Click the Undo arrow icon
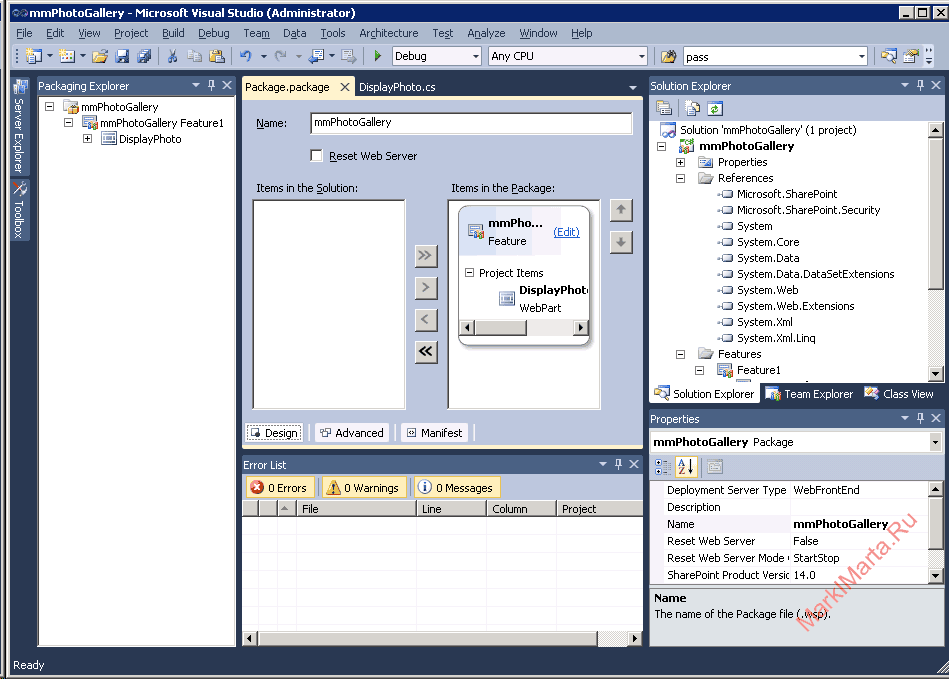 (x=246, y=56)
